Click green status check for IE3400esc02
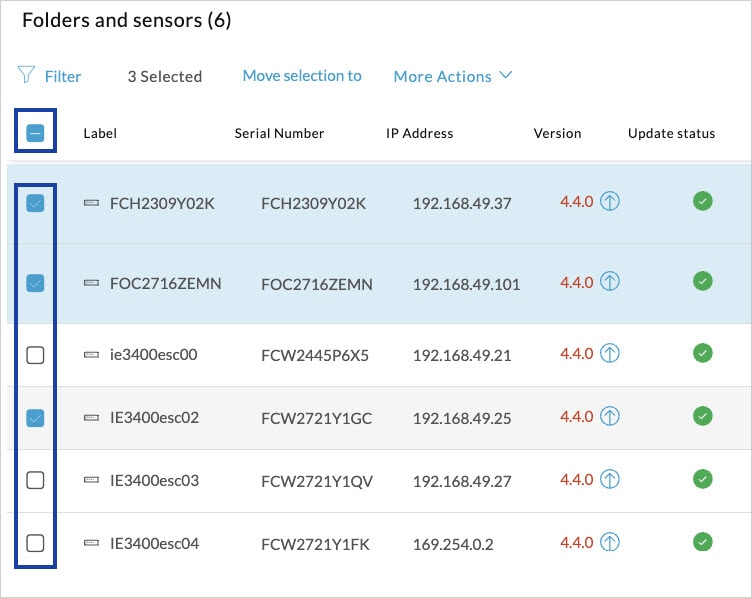This screenshot has height=598, width=752. click(x=703, y=416)
